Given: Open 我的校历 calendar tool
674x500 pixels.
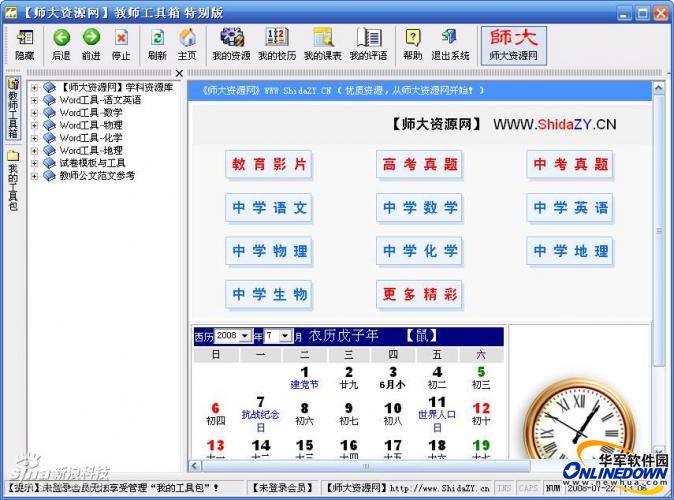Looking at the screenshot, I should pyautogui.click(x=277, y=45).
